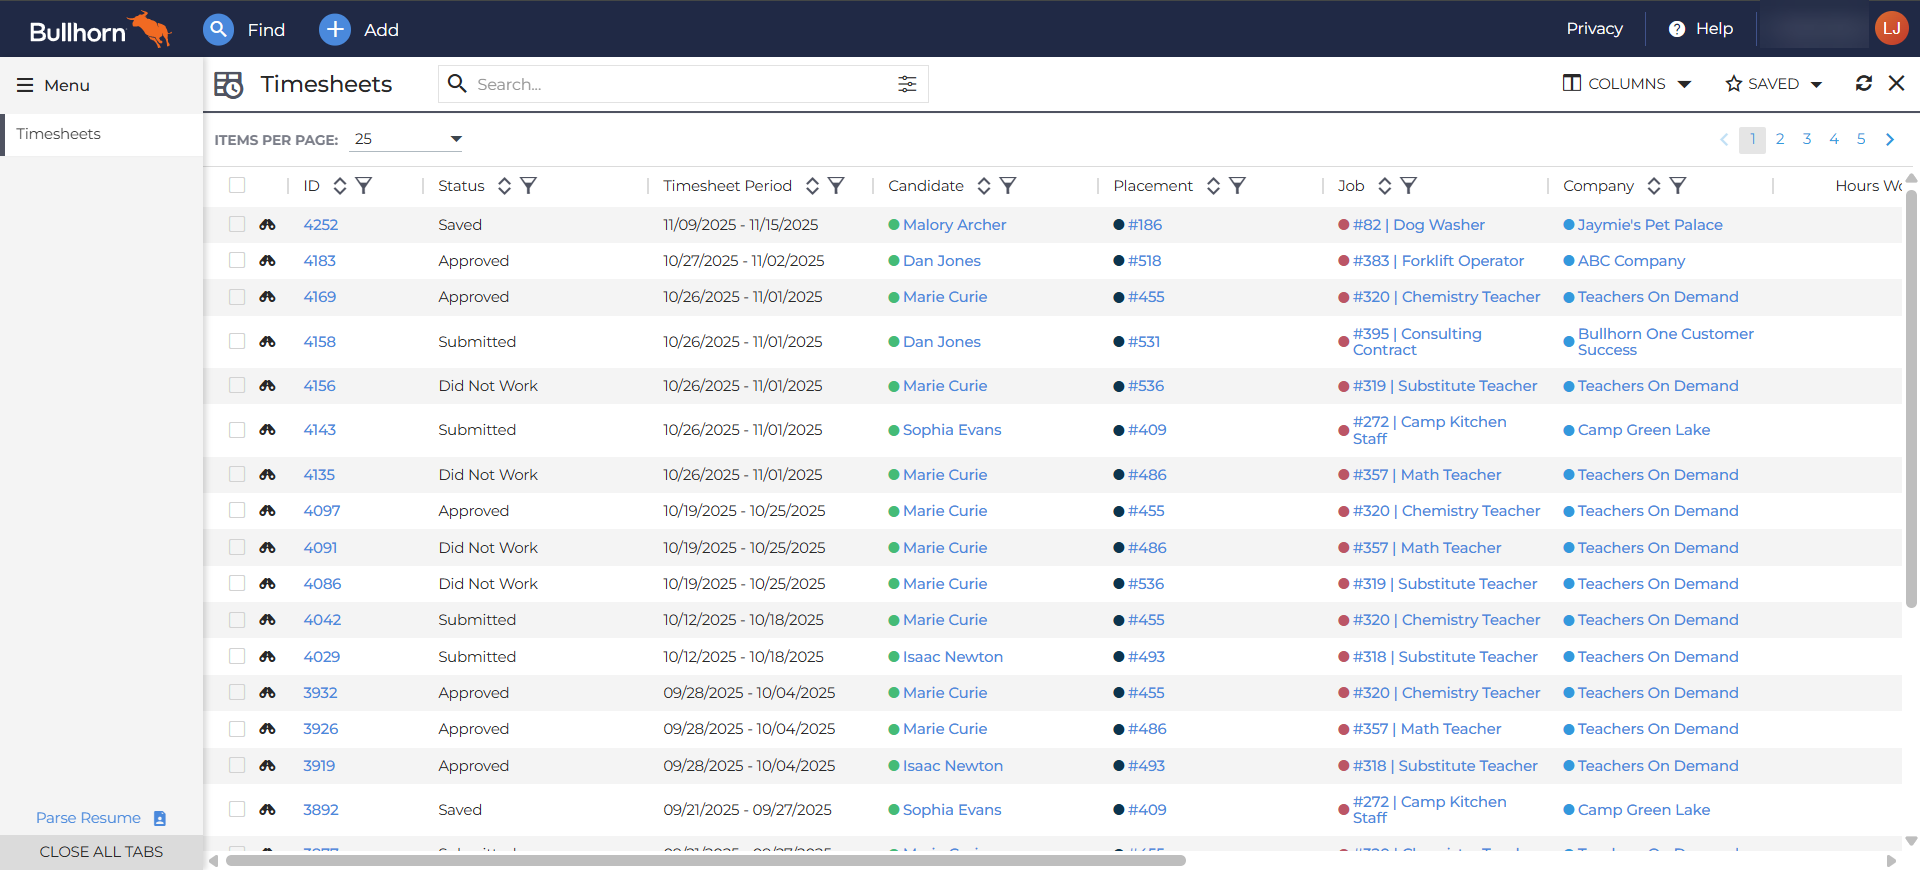Open search filter options slider icon

pyautogui.click(x=906, y=84)
